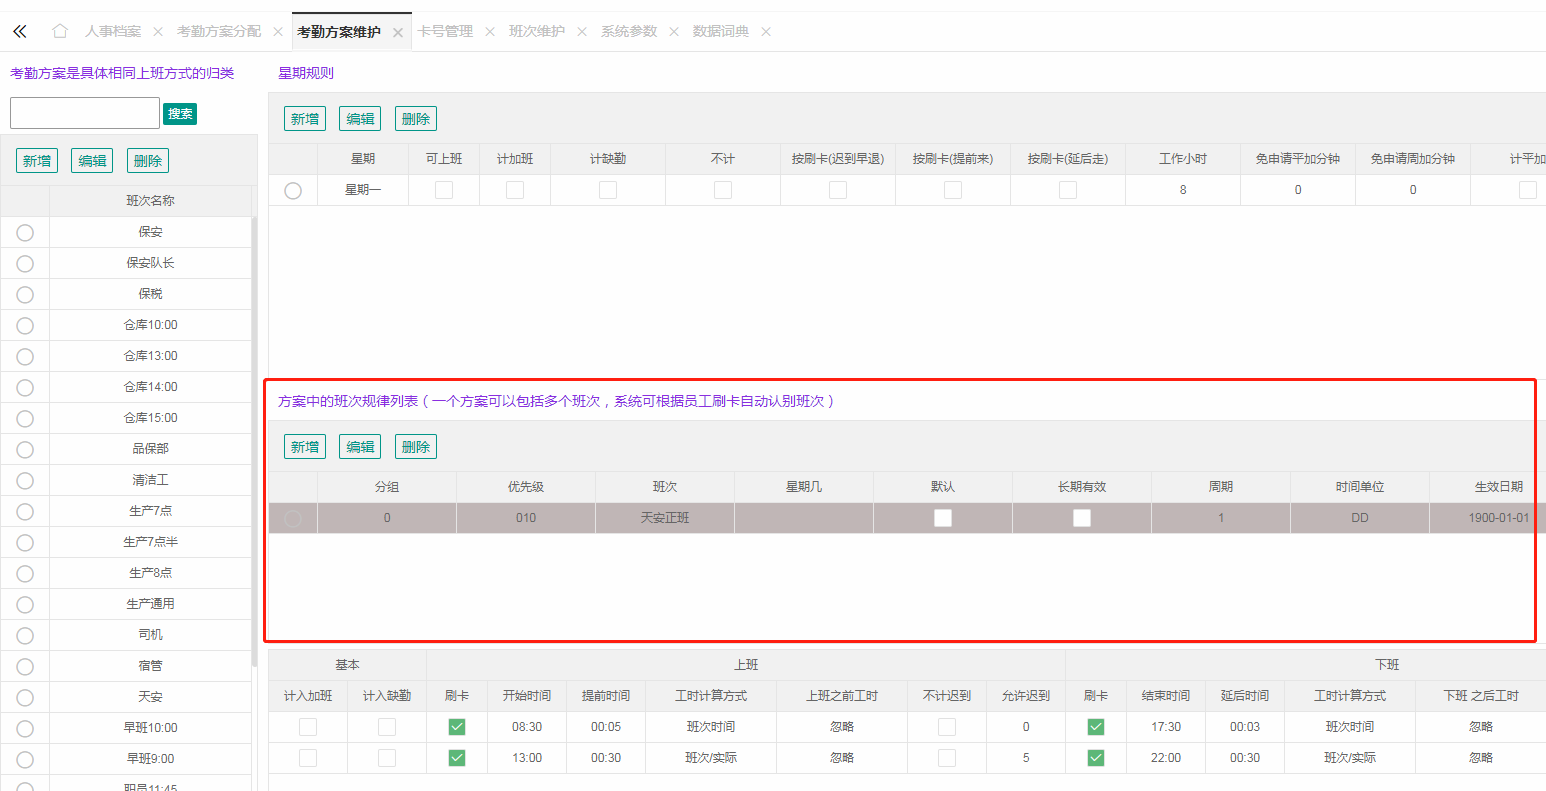Close the 考勤方案维护 tab
1546x791 pixels.
click(398, 33)
